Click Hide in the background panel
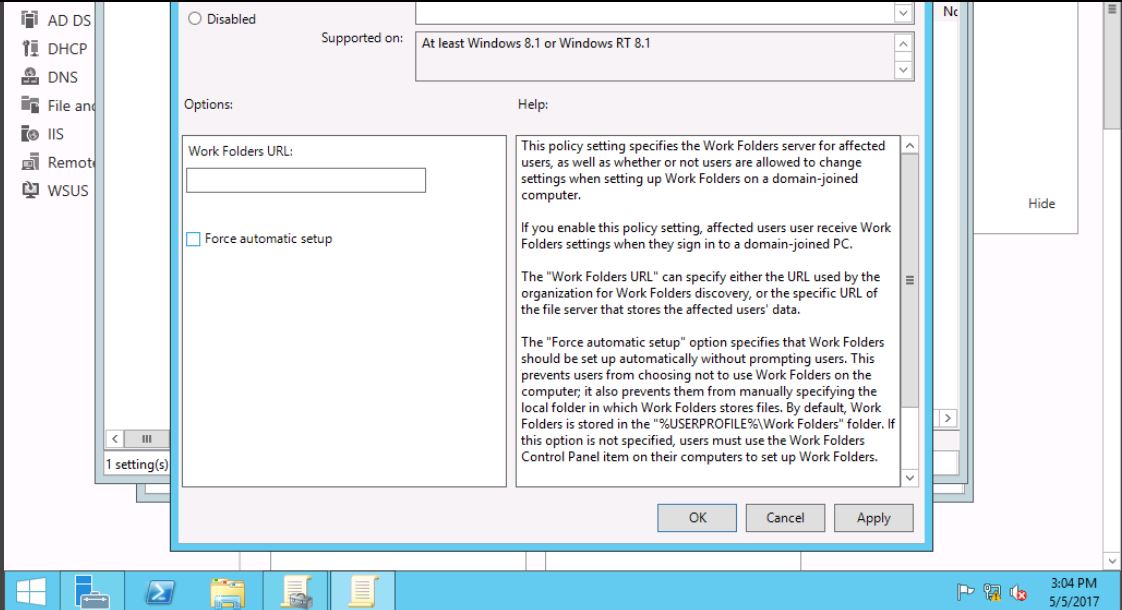The width and height of the screenshot is (1122, 610). pos(1041,204)
